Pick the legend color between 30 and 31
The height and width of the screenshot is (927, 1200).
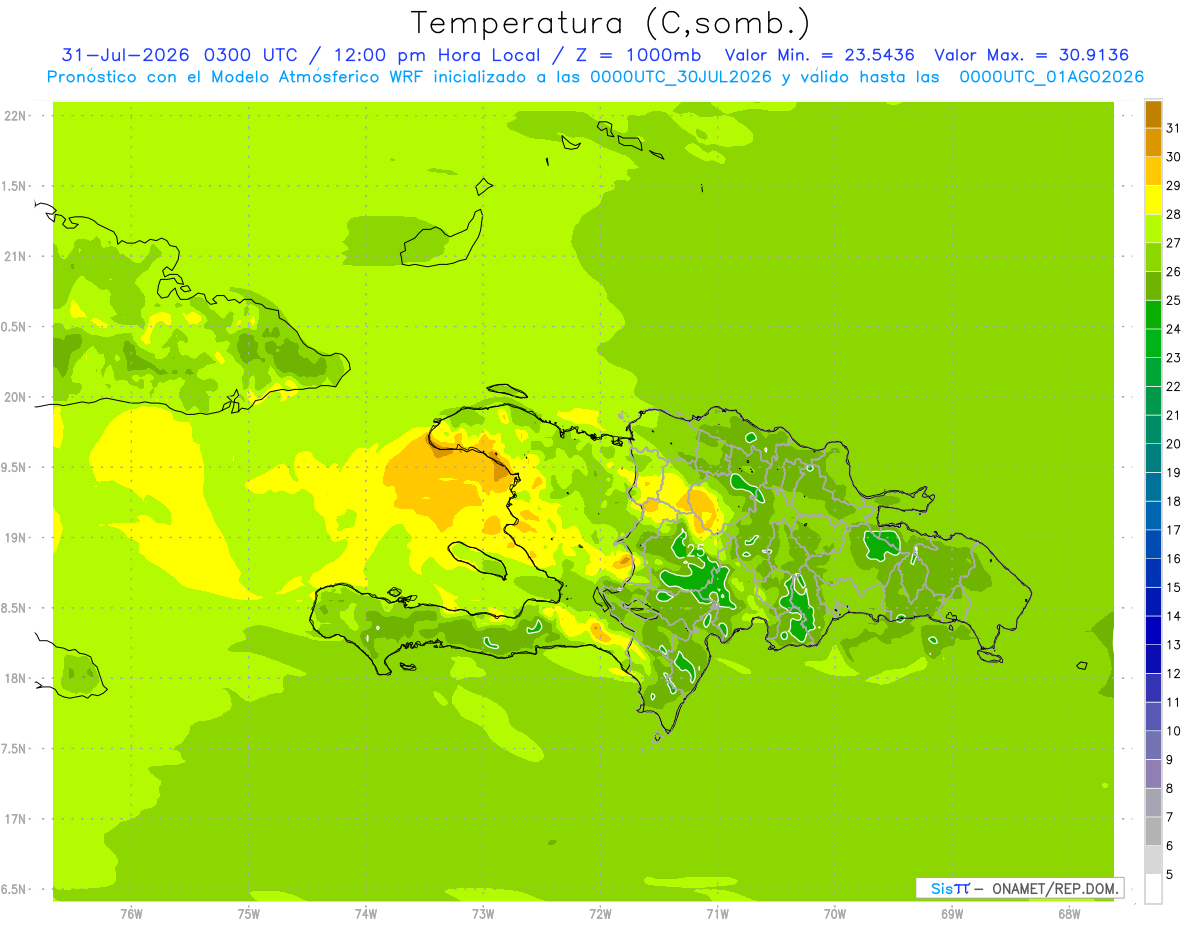tap(1153, 142)
